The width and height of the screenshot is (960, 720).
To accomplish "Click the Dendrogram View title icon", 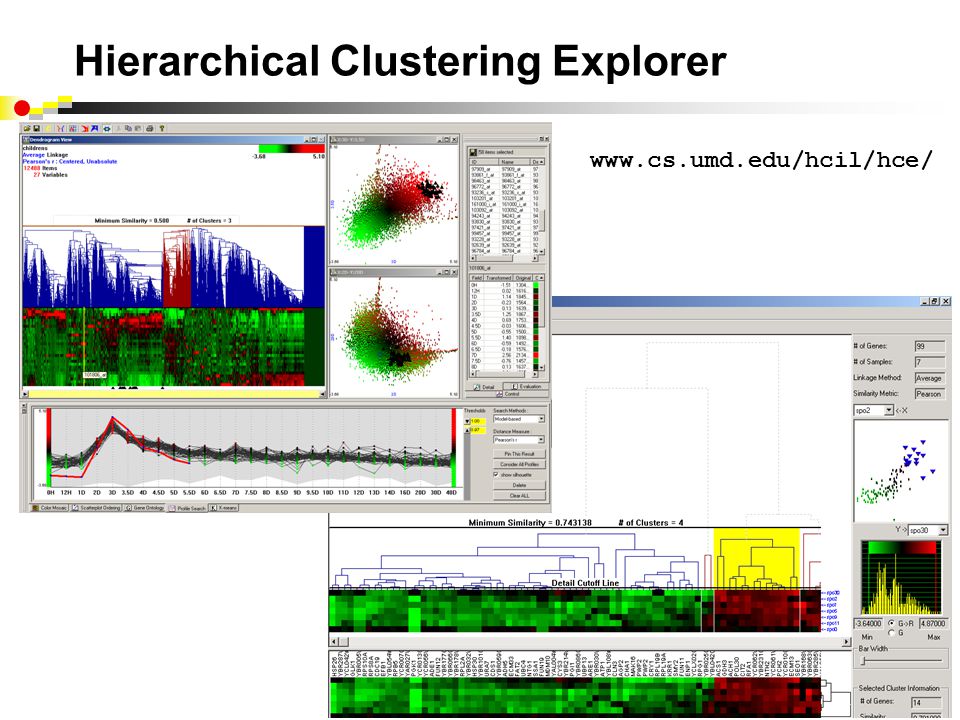I will (26, 140).
